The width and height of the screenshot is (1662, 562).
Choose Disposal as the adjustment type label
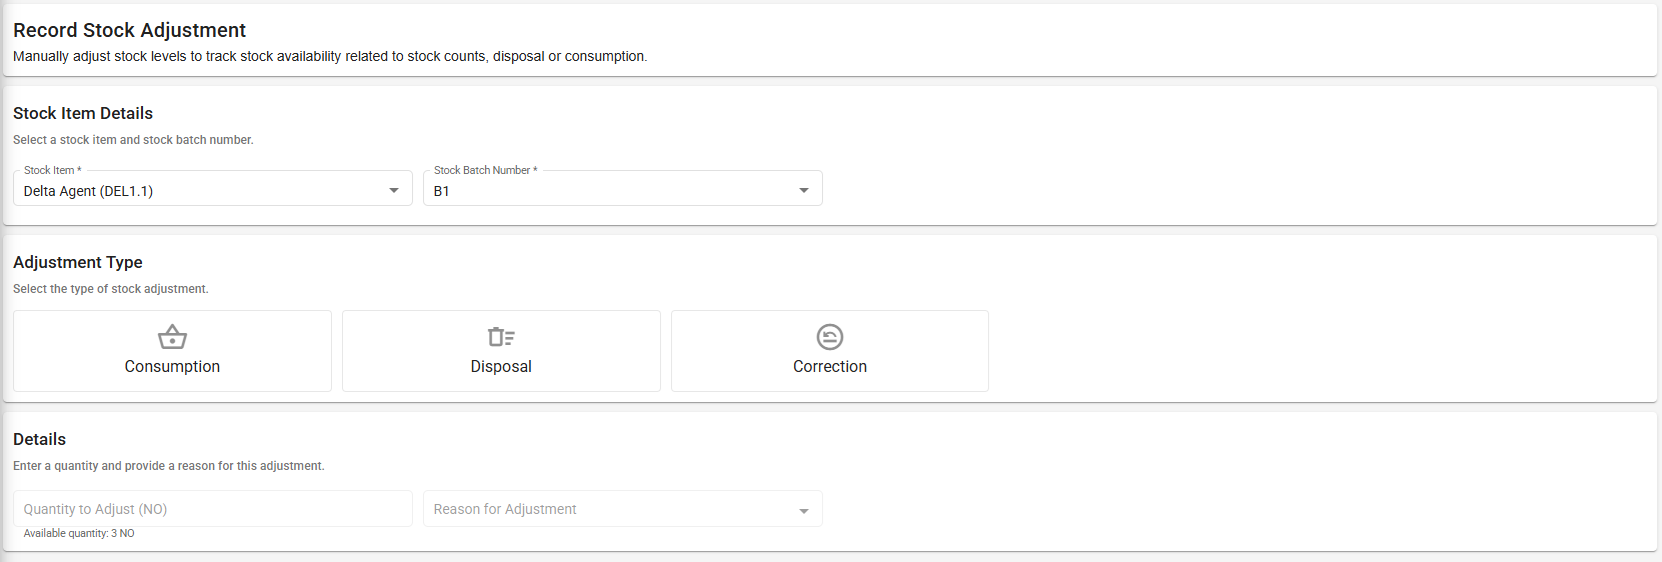coord(501,367)
